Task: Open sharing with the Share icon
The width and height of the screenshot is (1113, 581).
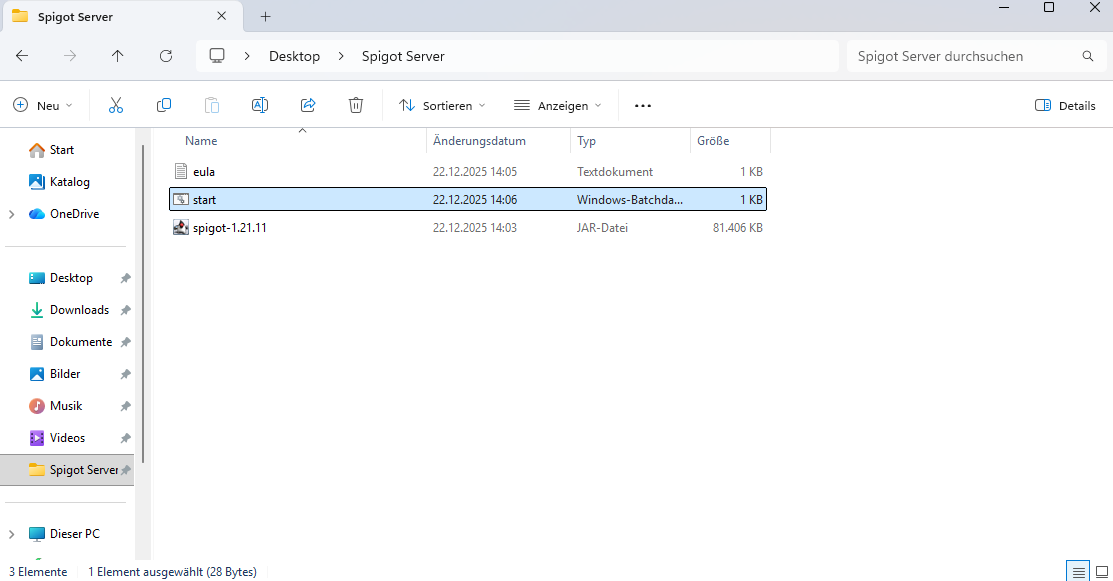Action: tap(308, 105)
